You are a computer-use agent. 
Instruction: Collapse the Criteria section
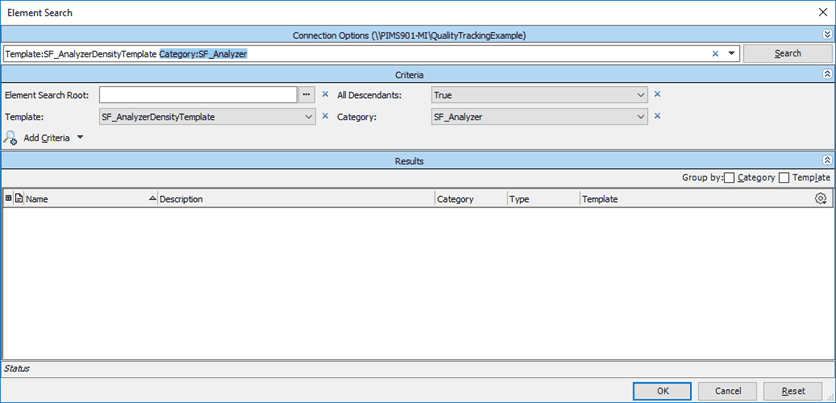pos(827,75)
